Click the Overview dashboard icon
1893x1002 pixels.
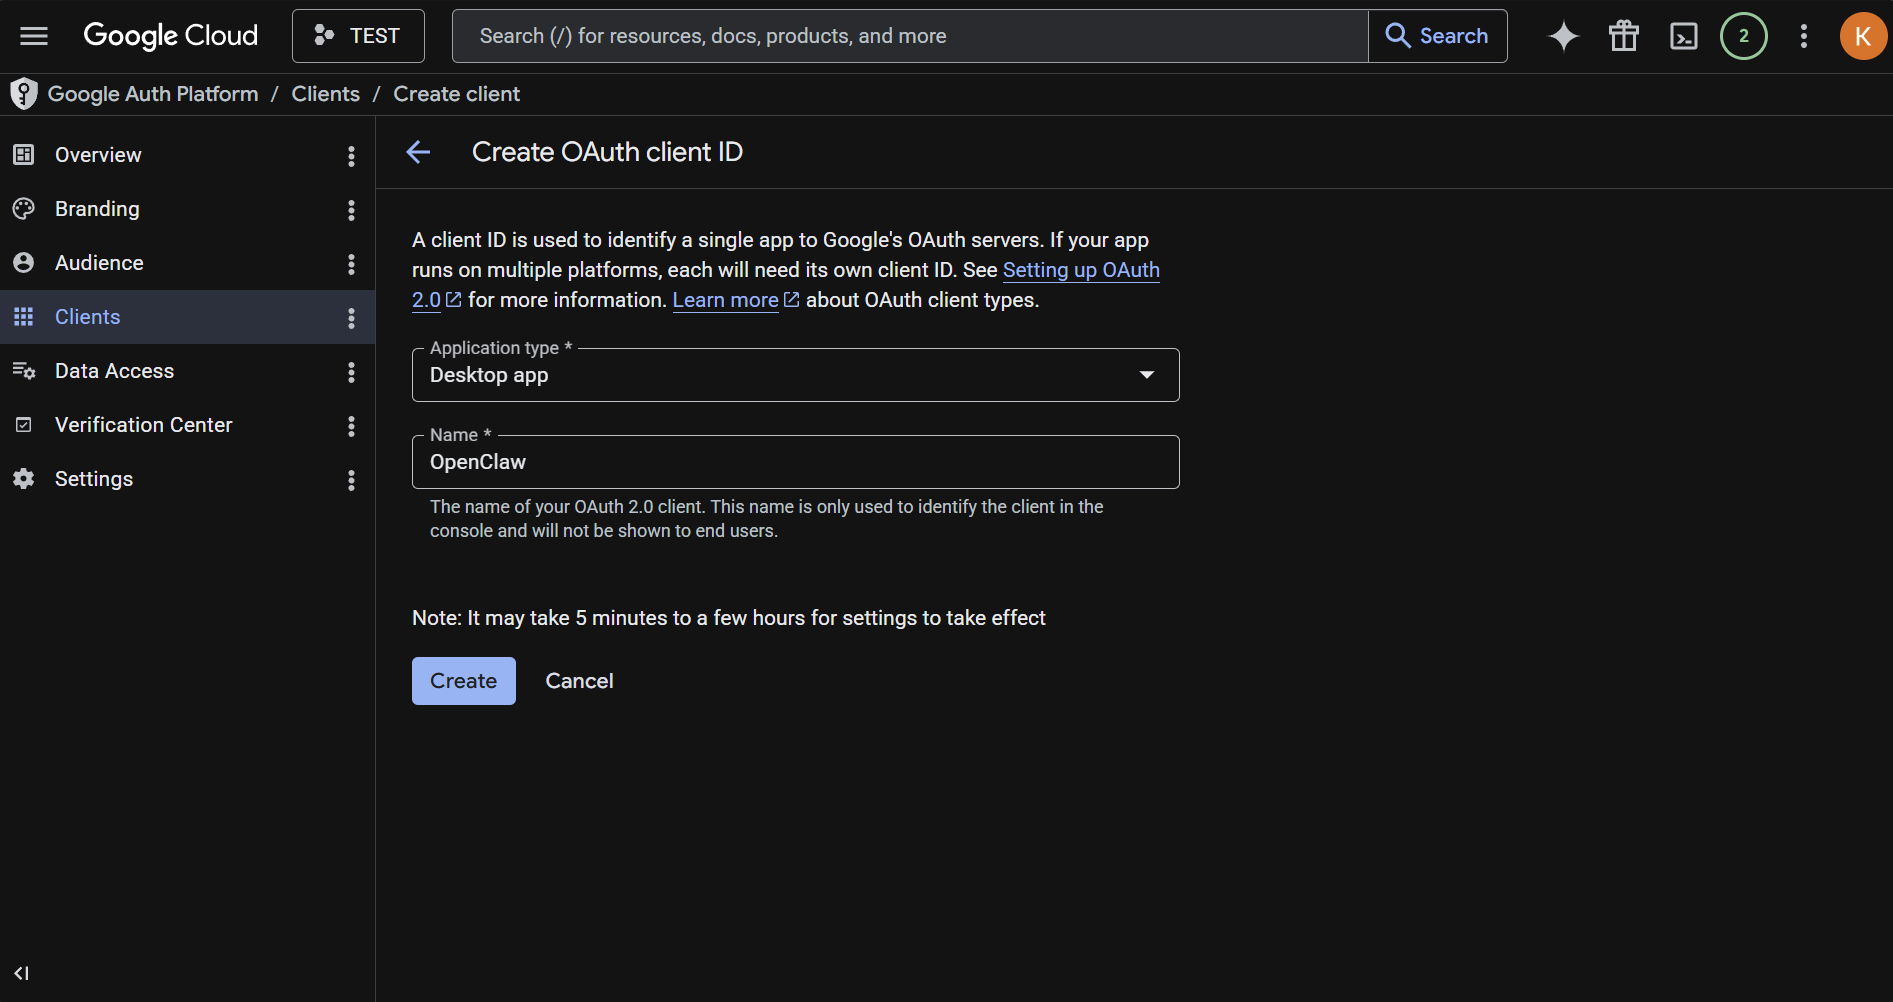(x=24, y=155)
